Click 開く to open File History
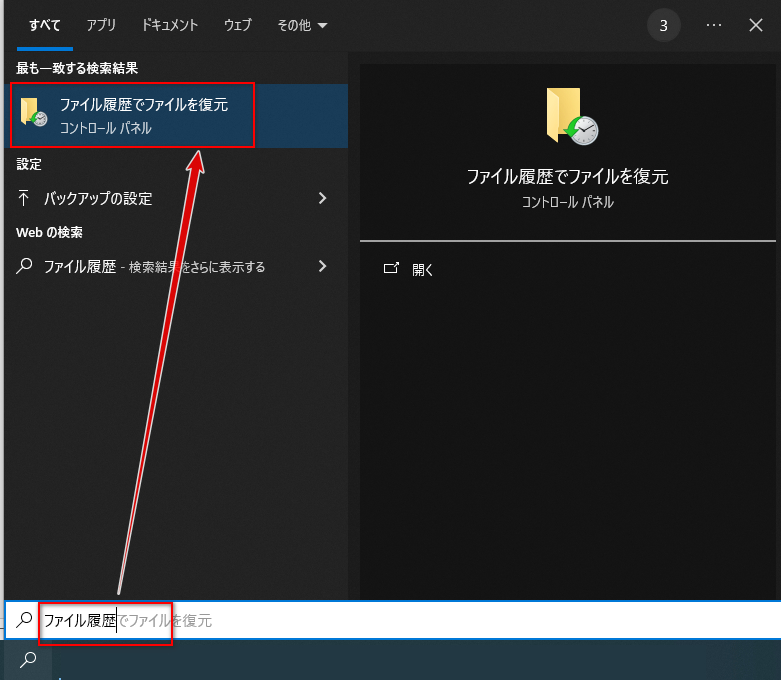This screenshot has width=781, height=680. point(422,269)
